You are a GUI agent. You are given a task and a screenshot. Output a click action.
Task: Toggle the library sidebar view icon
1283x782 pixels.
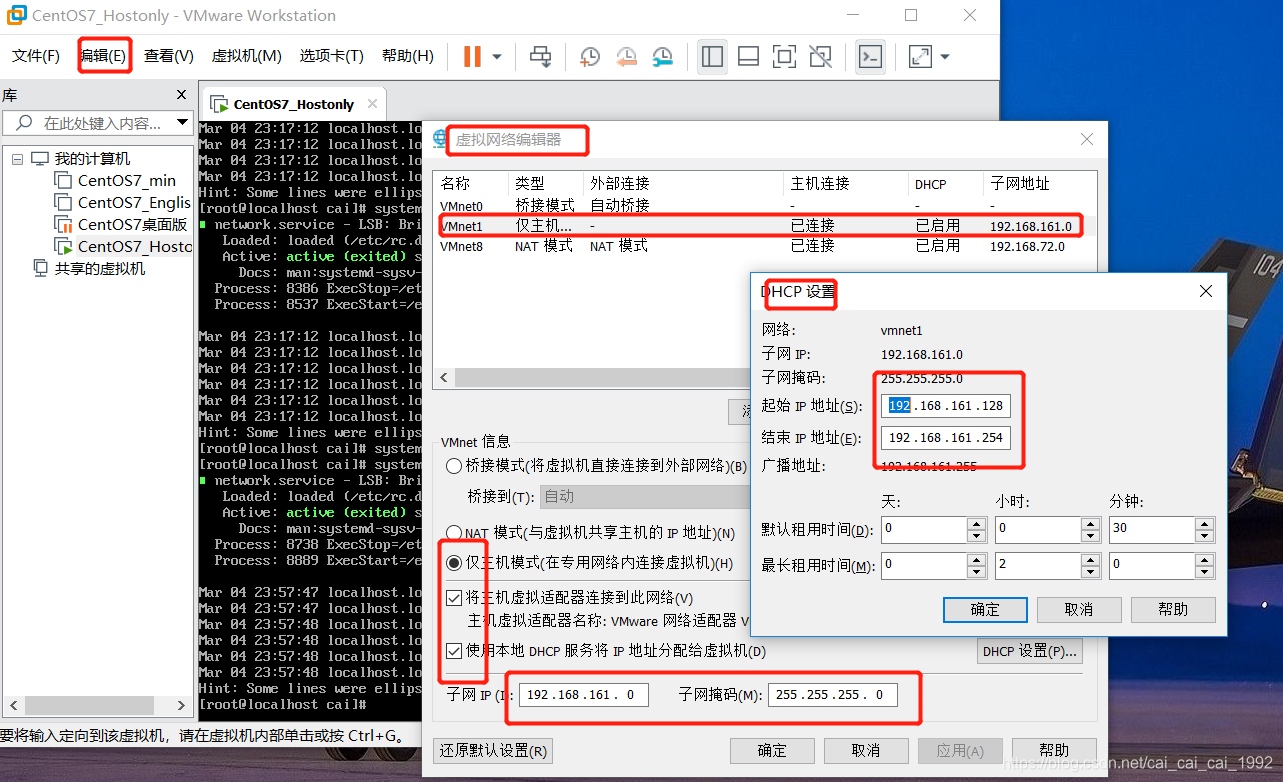pyautogui.click(x=712, y=57)
